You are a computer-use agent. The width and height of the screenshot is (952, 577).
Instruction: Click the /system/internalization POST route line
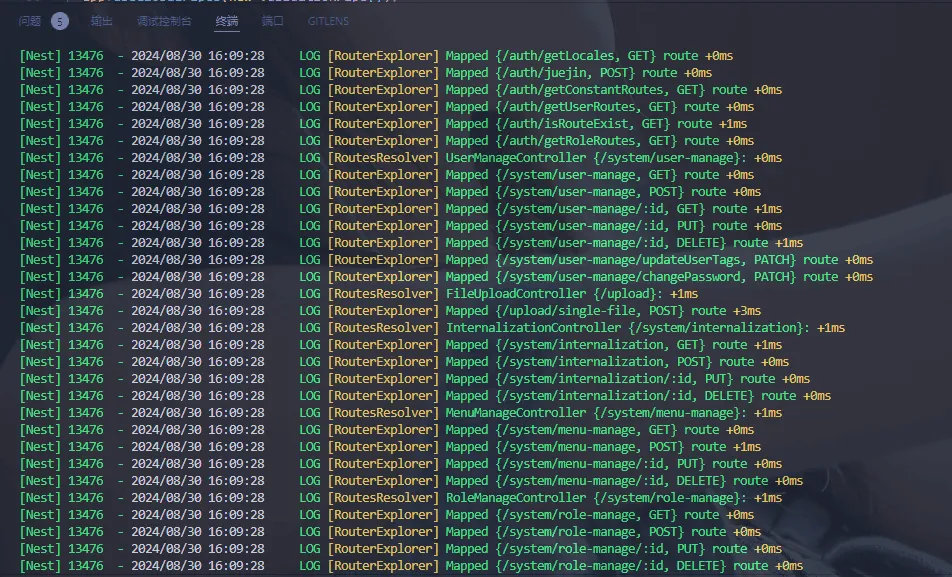[404, 362]
